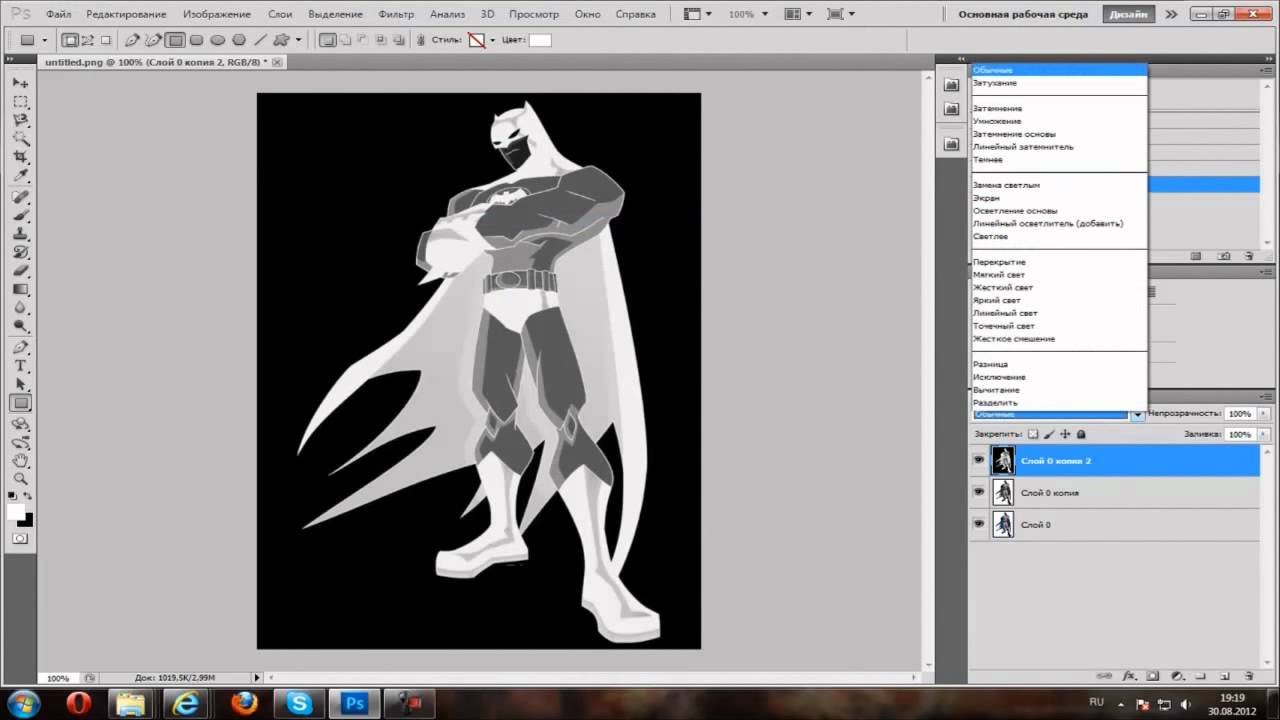This screenshot has width=1280, height=720.
Task: Select the Eraser tool
Action: pyautogui.click(x=20, y=271)
